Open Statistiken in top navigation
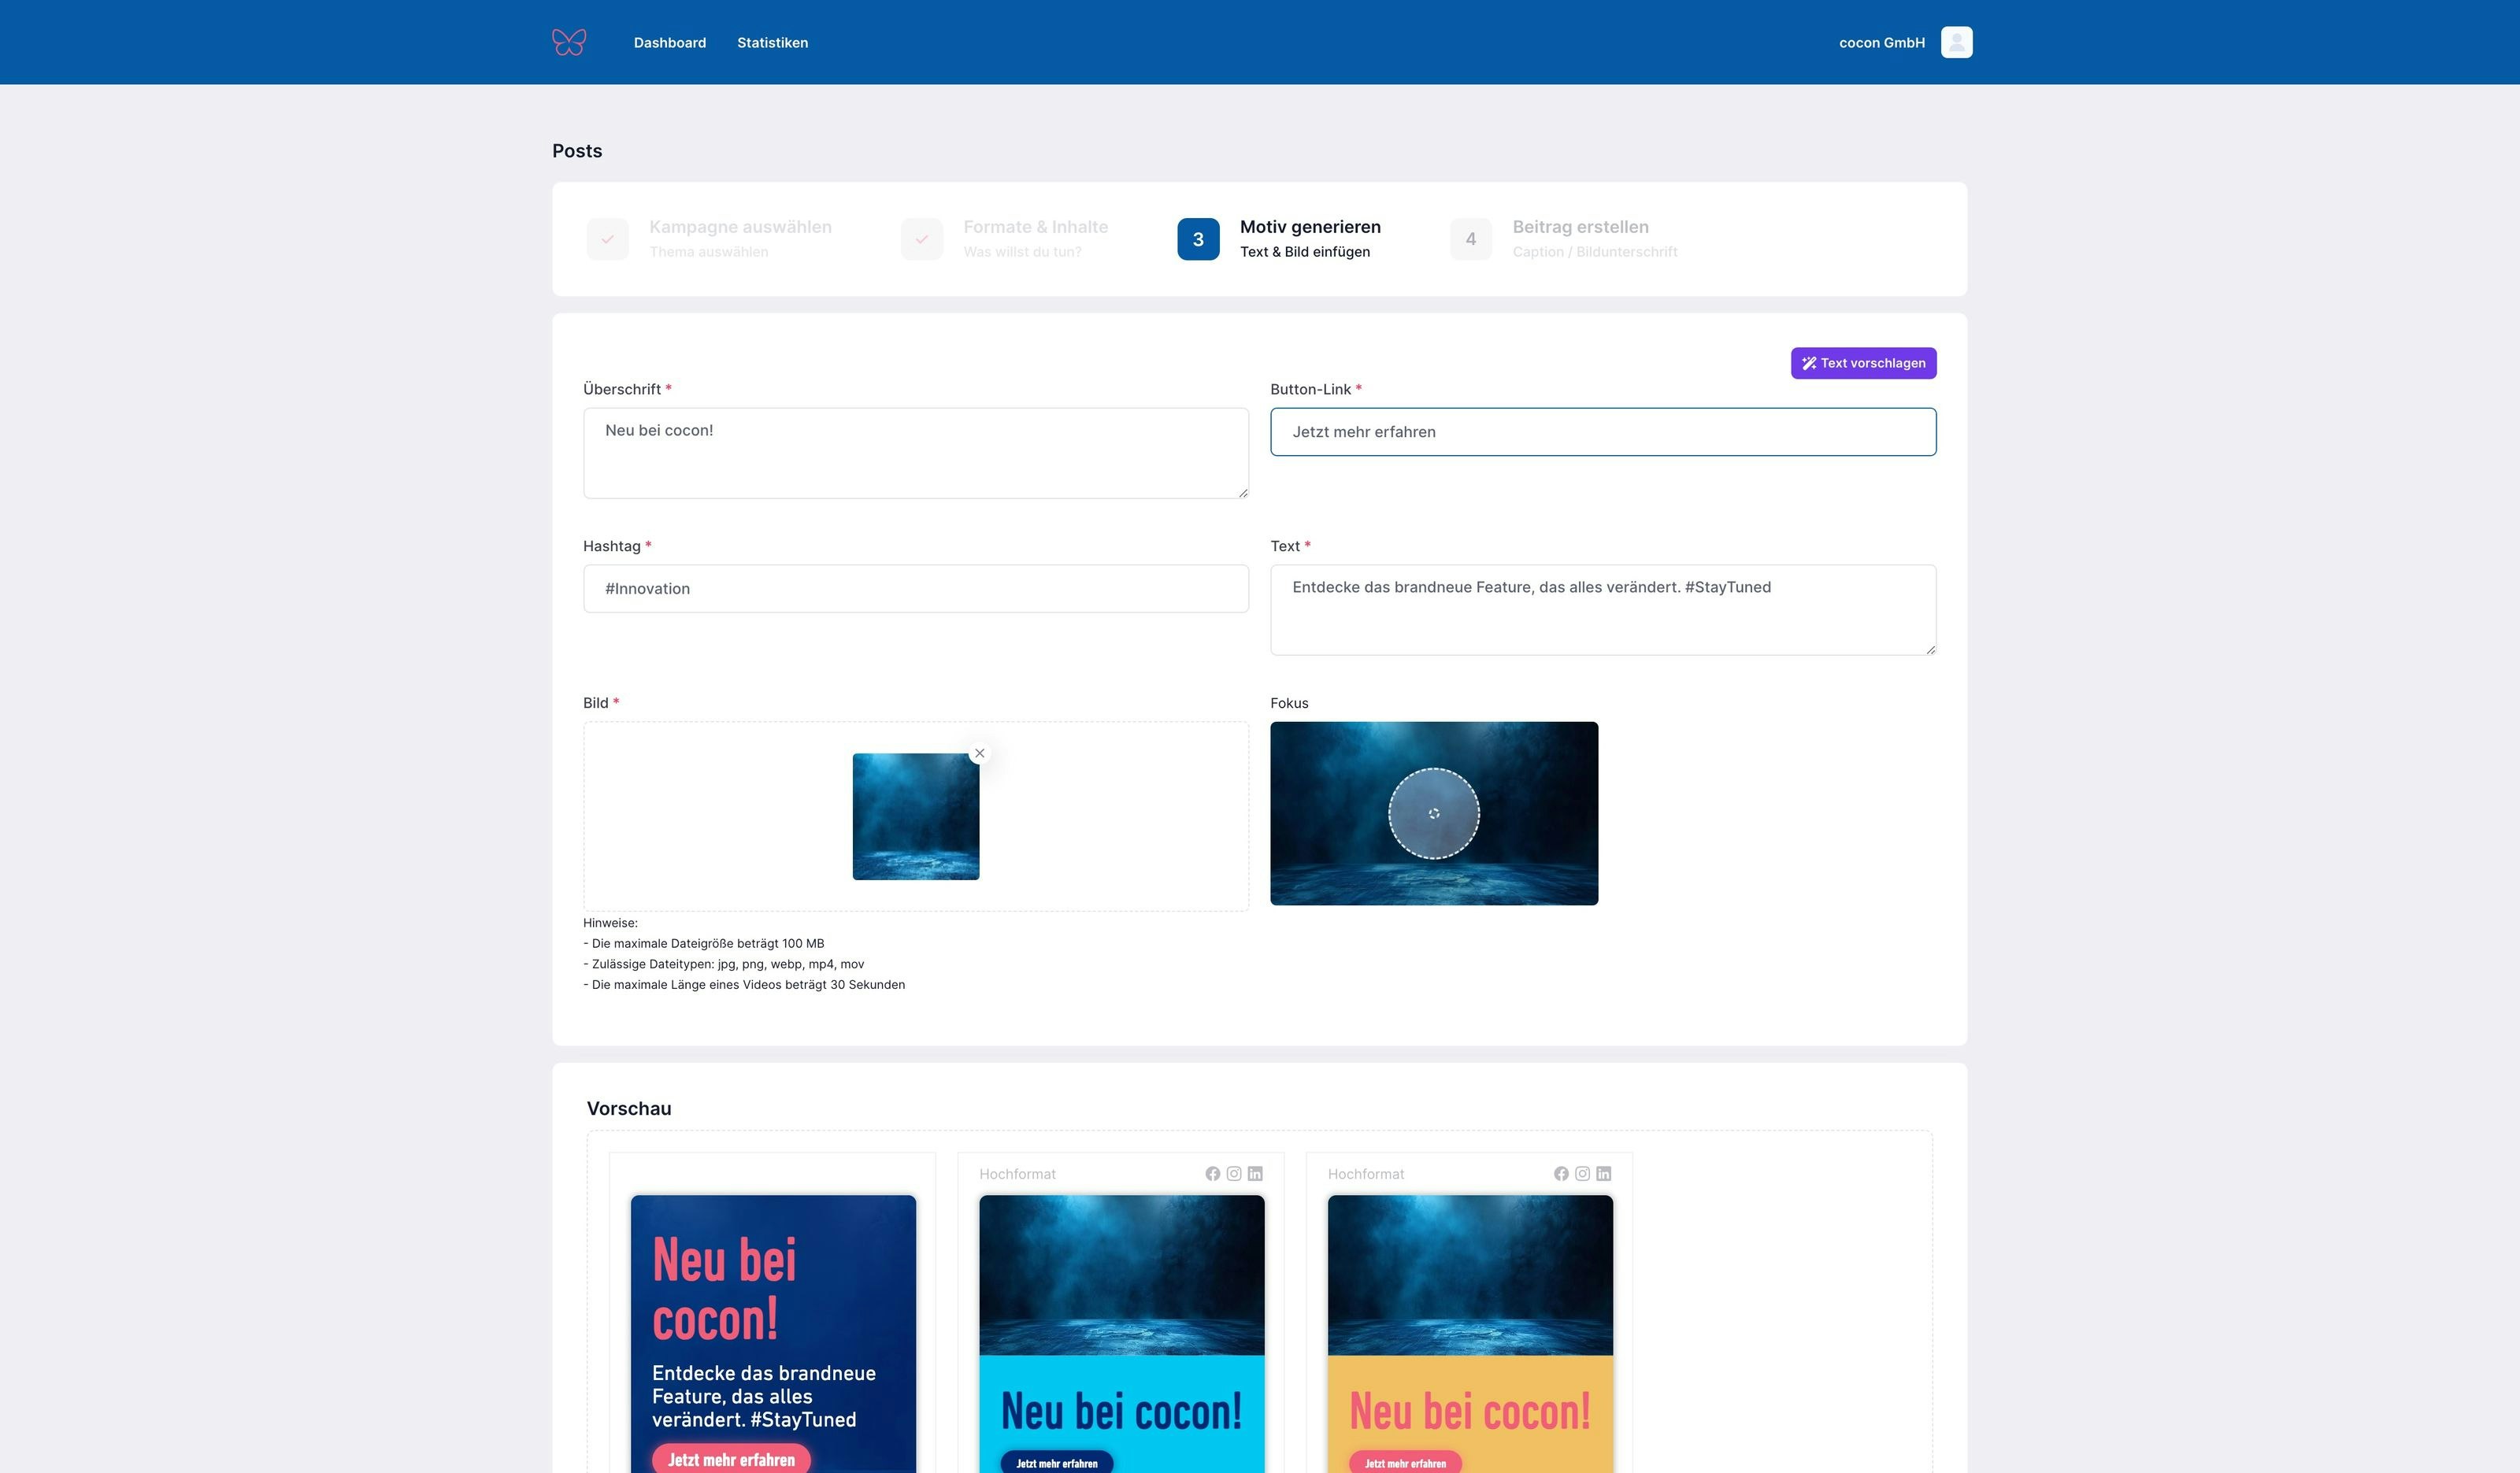 tap(772, 42)
